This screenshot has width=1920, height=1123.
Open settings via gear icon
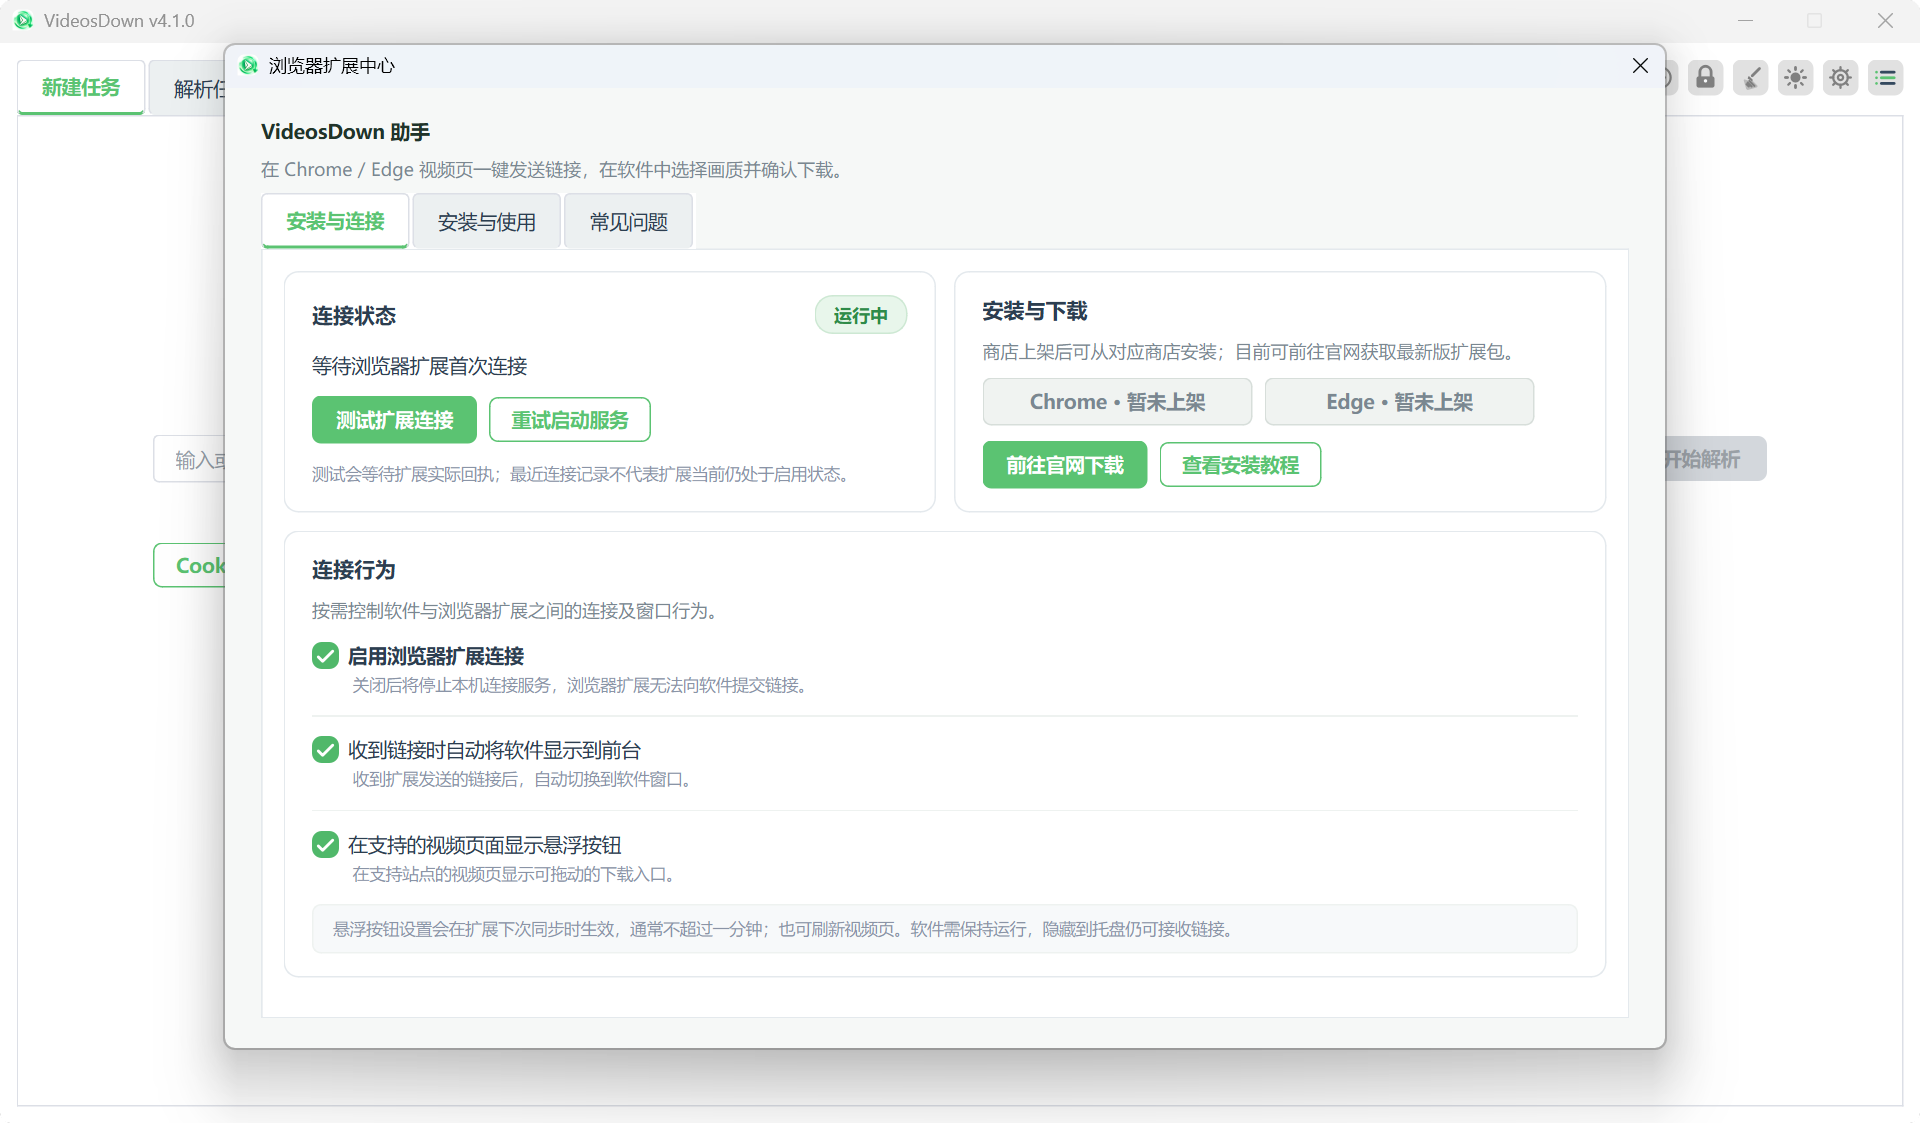(x=1841, y=78)
